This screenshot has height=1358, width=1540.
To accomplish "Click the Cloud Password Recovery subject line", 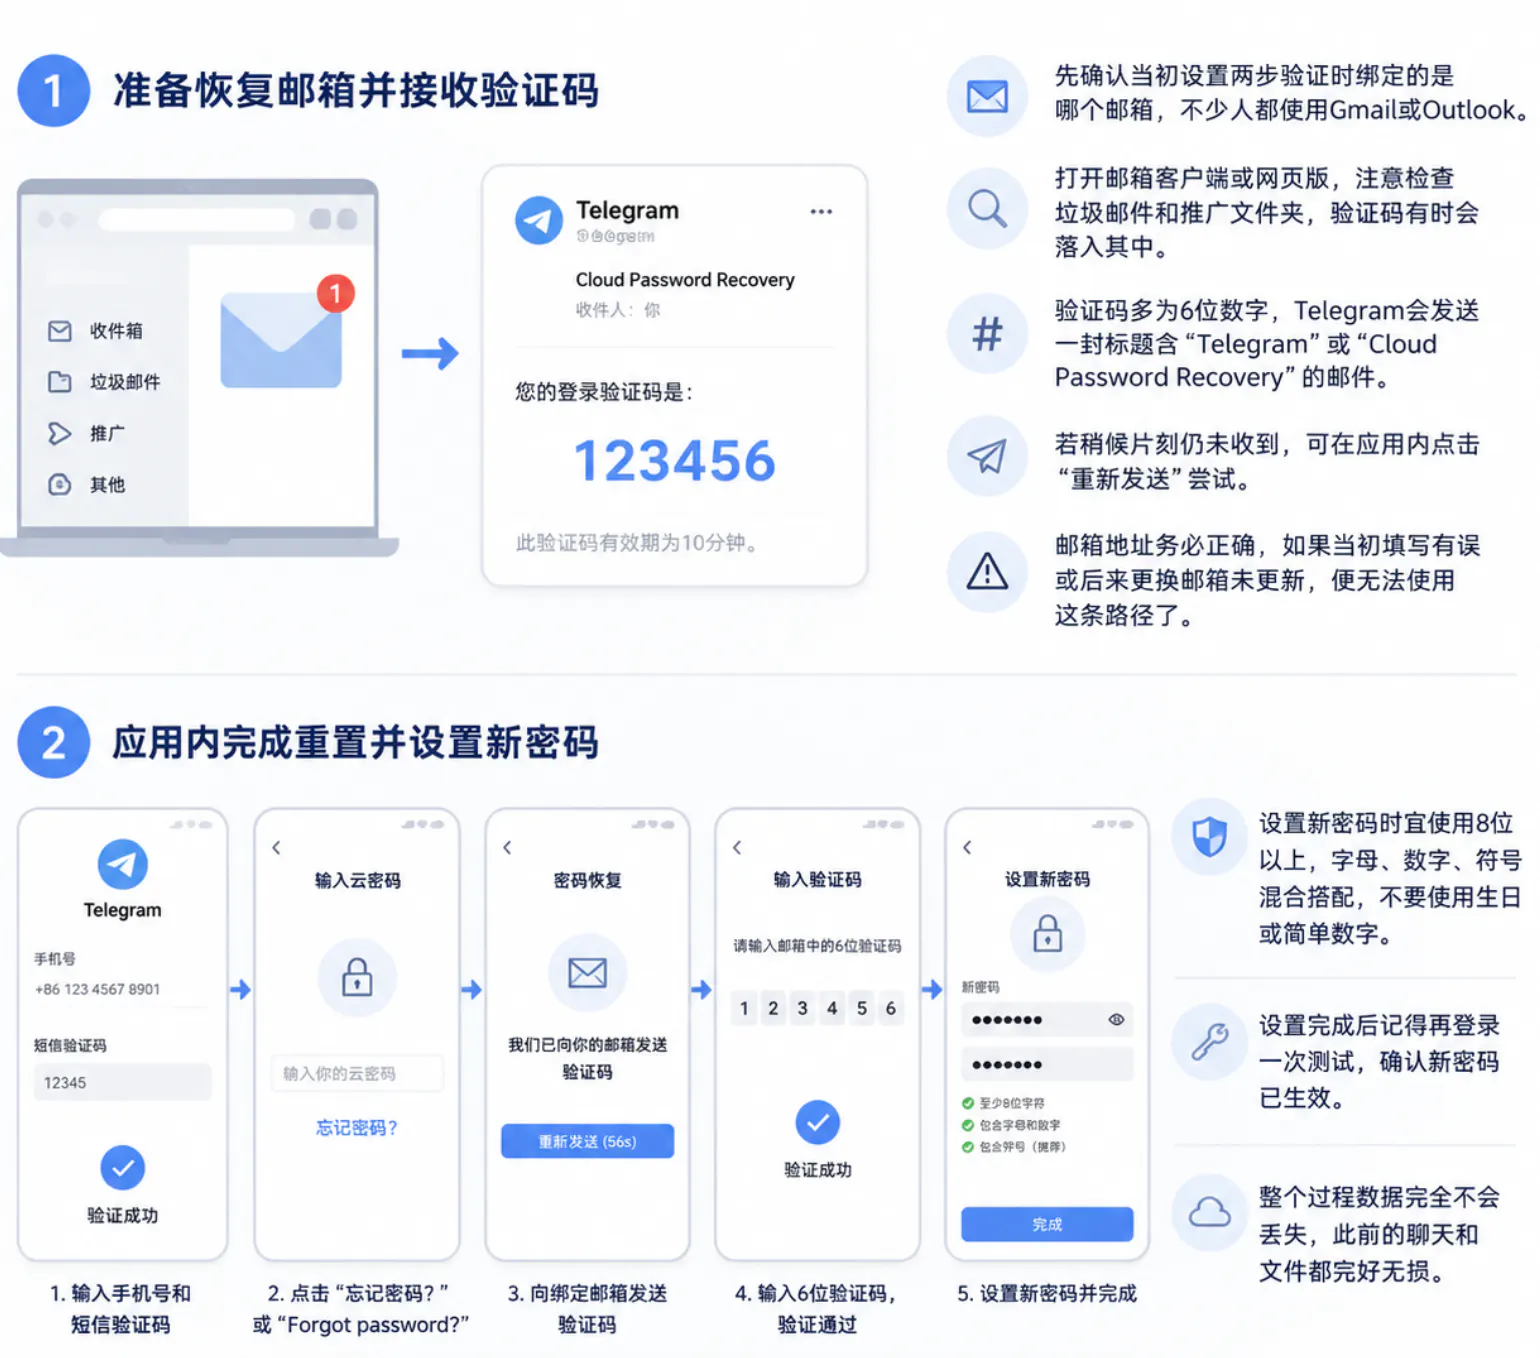I will [x=685, y=280].
